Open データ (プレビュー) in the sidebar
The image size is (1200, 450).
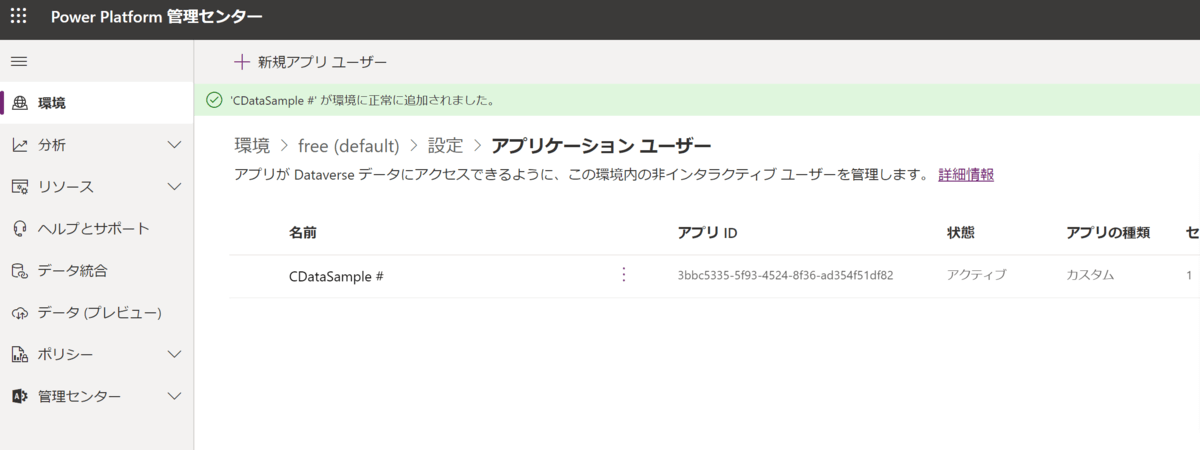[97, 313]
